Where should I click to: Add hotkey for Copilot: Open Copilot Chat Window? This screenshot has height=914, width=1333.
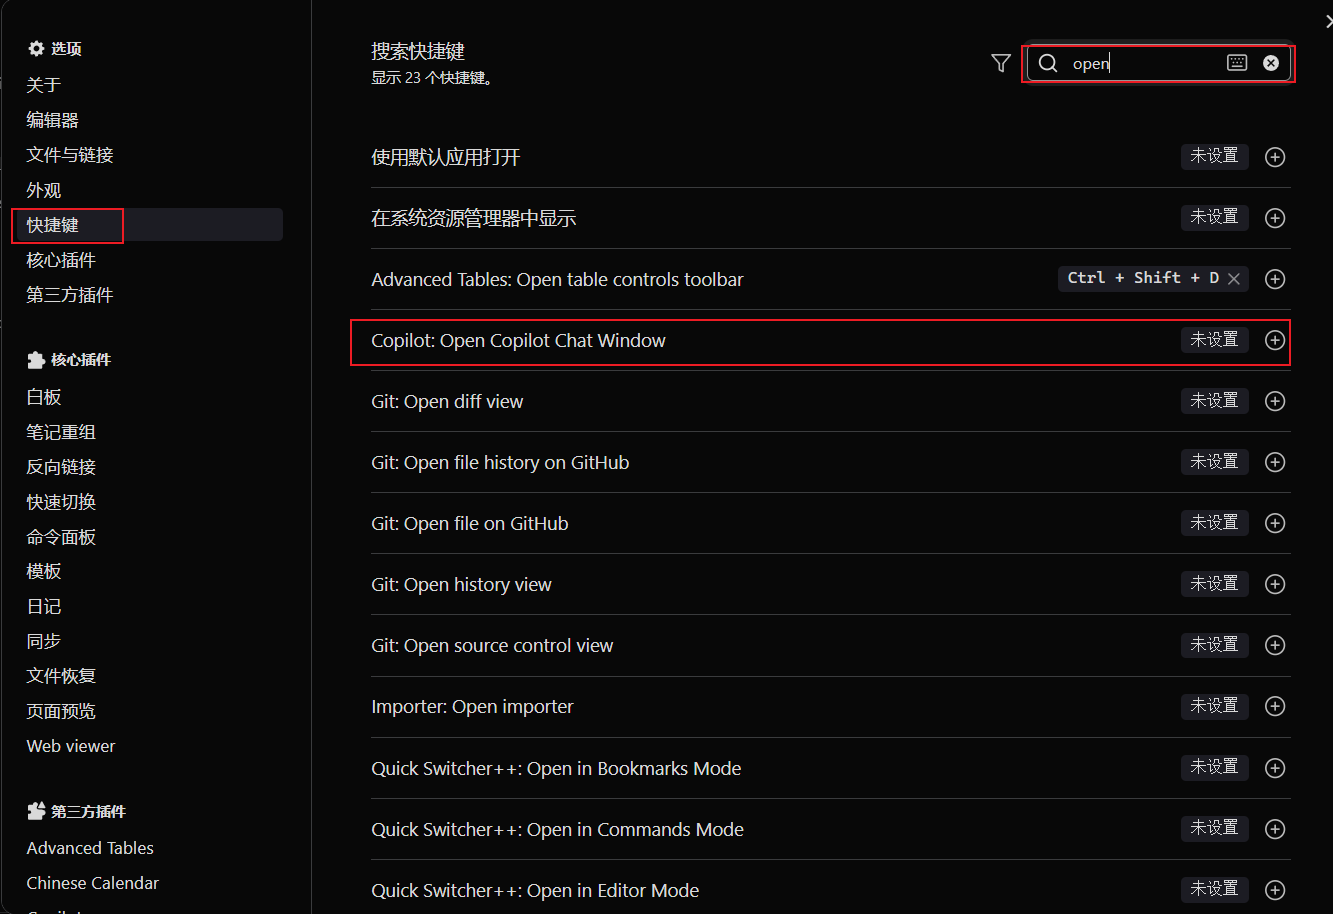click(x=1275, y=340)
